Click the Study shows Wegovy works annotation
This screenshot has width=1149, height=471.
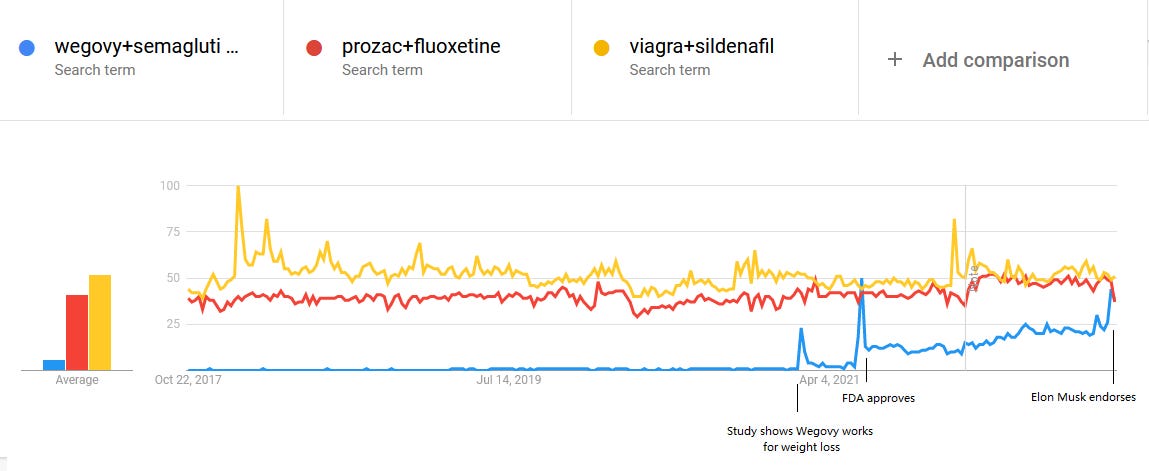800,438
